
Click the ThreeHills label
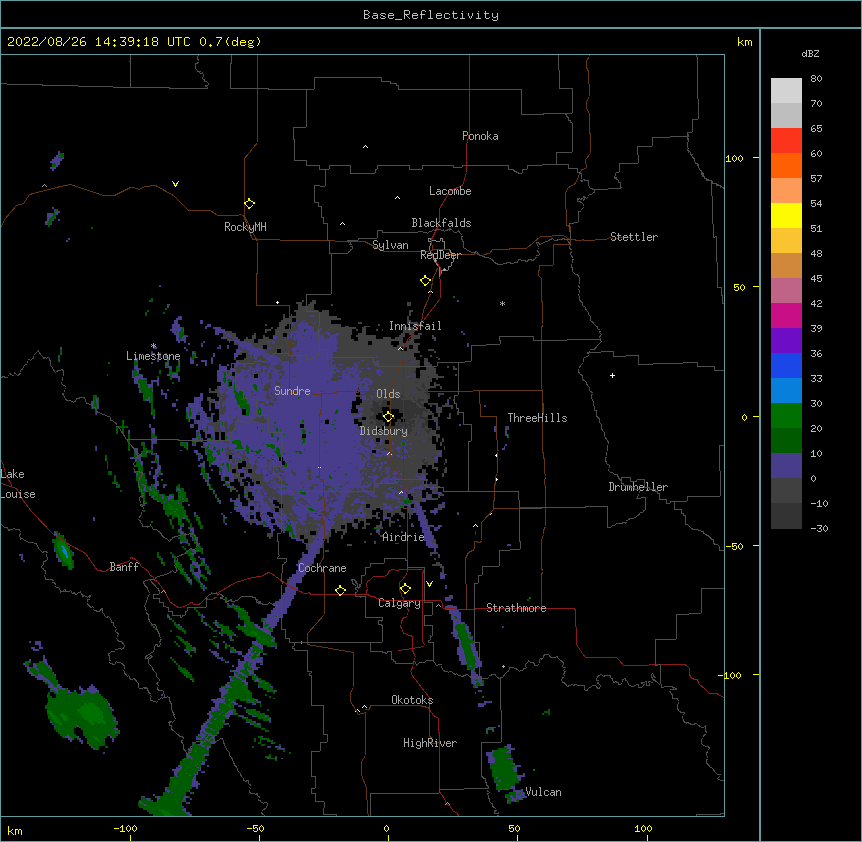(x=537, y=418)
